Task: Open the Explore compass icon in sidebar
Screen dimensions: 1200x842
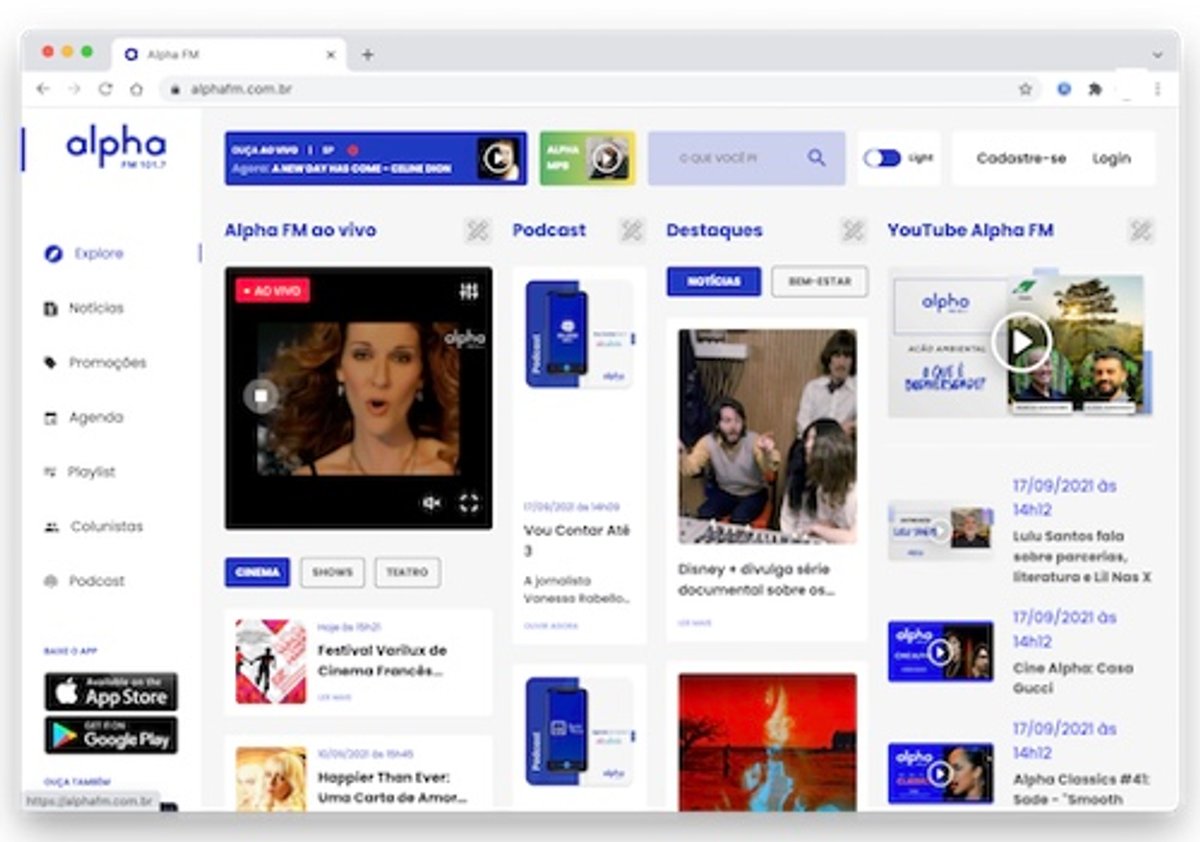Action: coord(53,254)
